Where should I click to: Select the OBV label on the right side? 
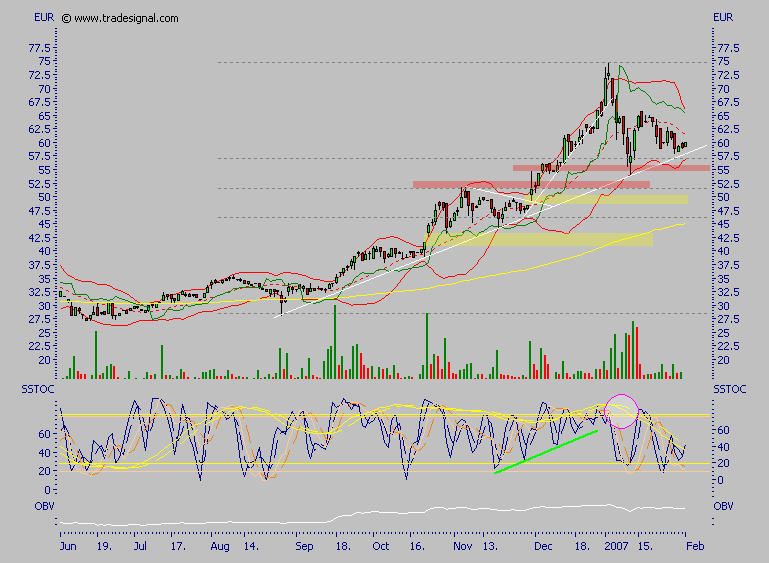click(723, 506)
